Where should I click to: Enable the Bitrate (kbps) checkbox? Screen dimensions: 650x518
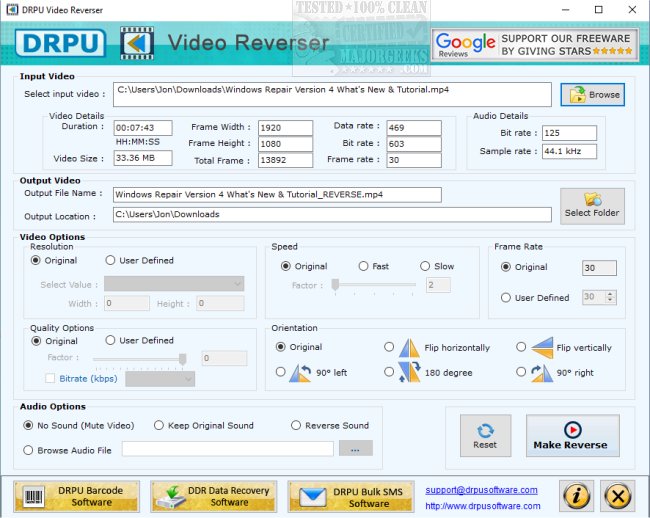(x=50, y=378)
